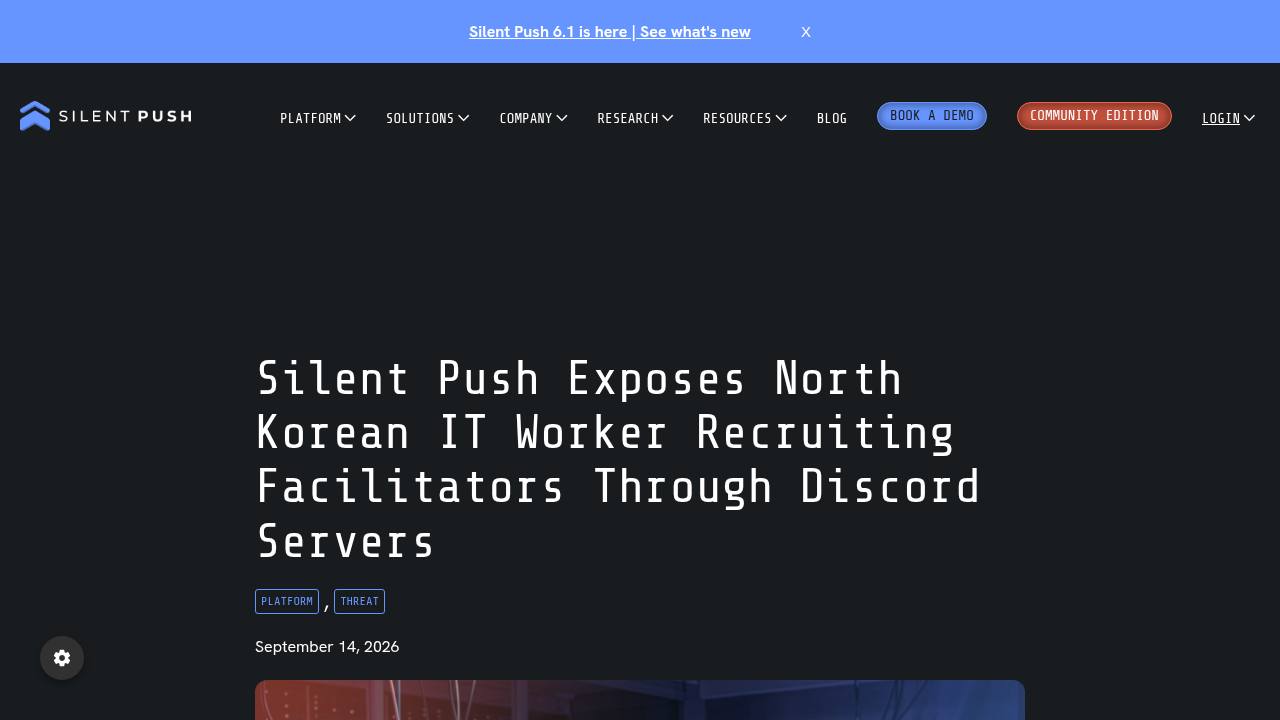Expand the Company menu
The height and width of the screenshot is (720, 1280).
(533, 118)
